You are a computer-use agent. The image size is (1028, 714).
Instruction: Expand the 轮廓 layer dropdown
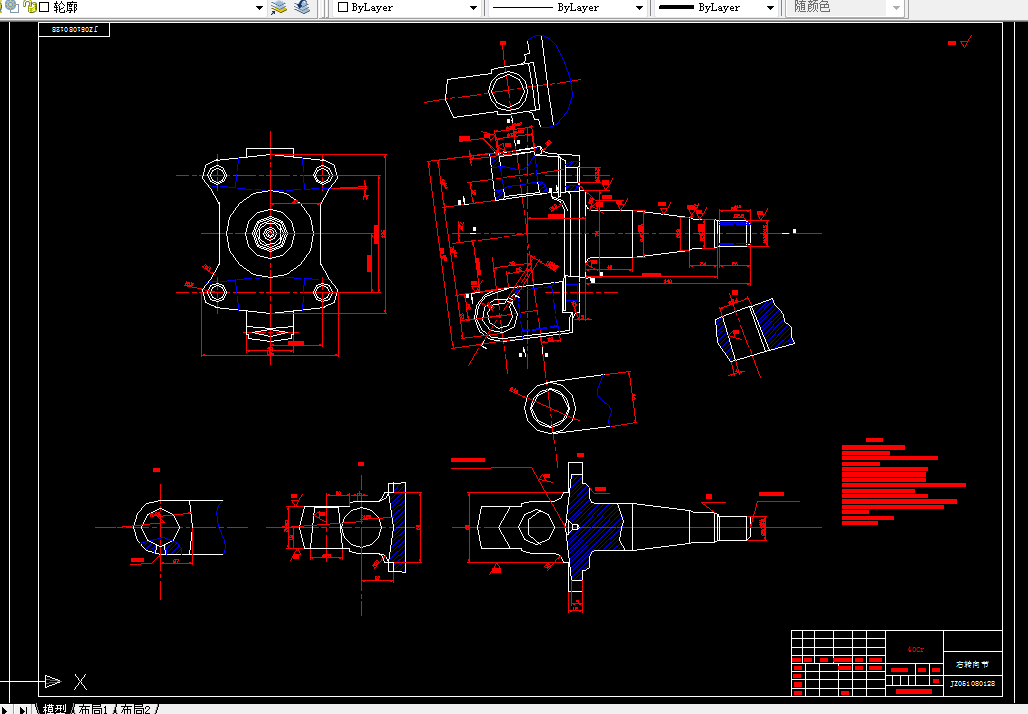tap(259, 8)
